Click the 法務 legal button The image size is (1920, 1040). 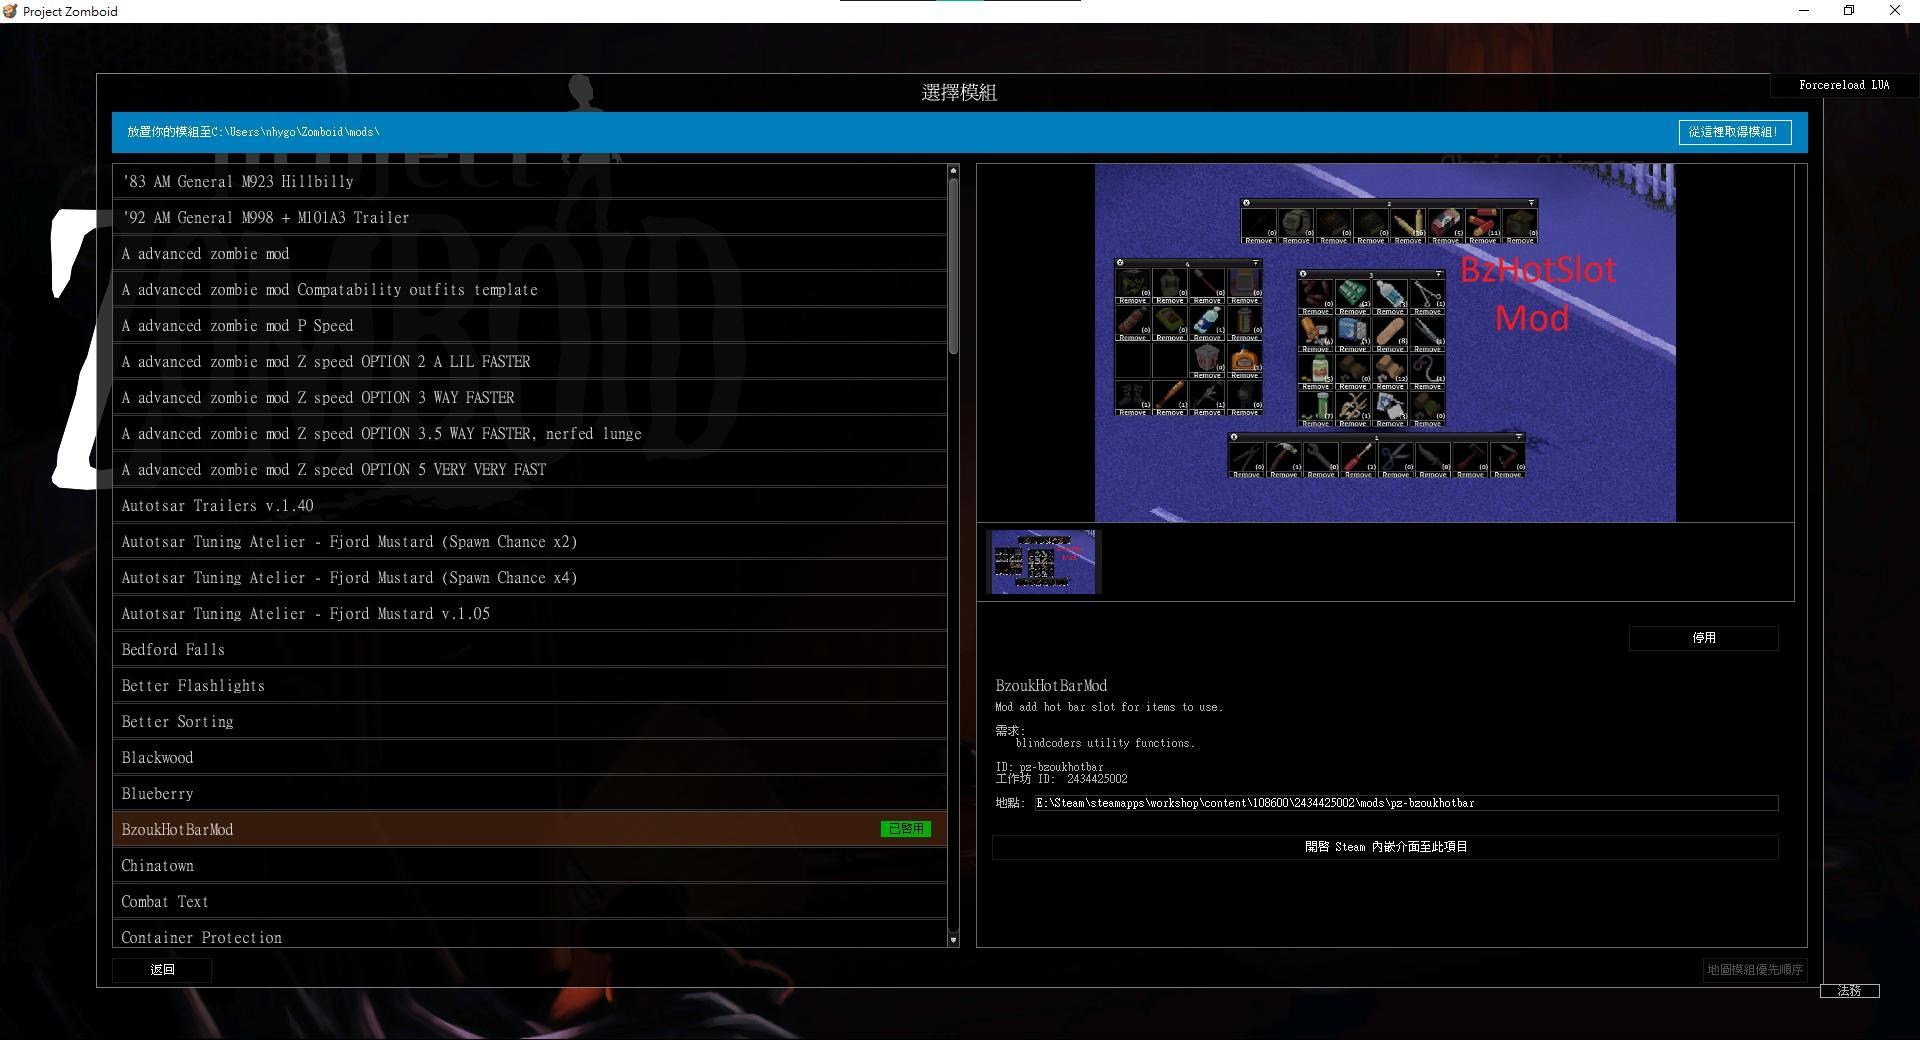click(1849, 991)
